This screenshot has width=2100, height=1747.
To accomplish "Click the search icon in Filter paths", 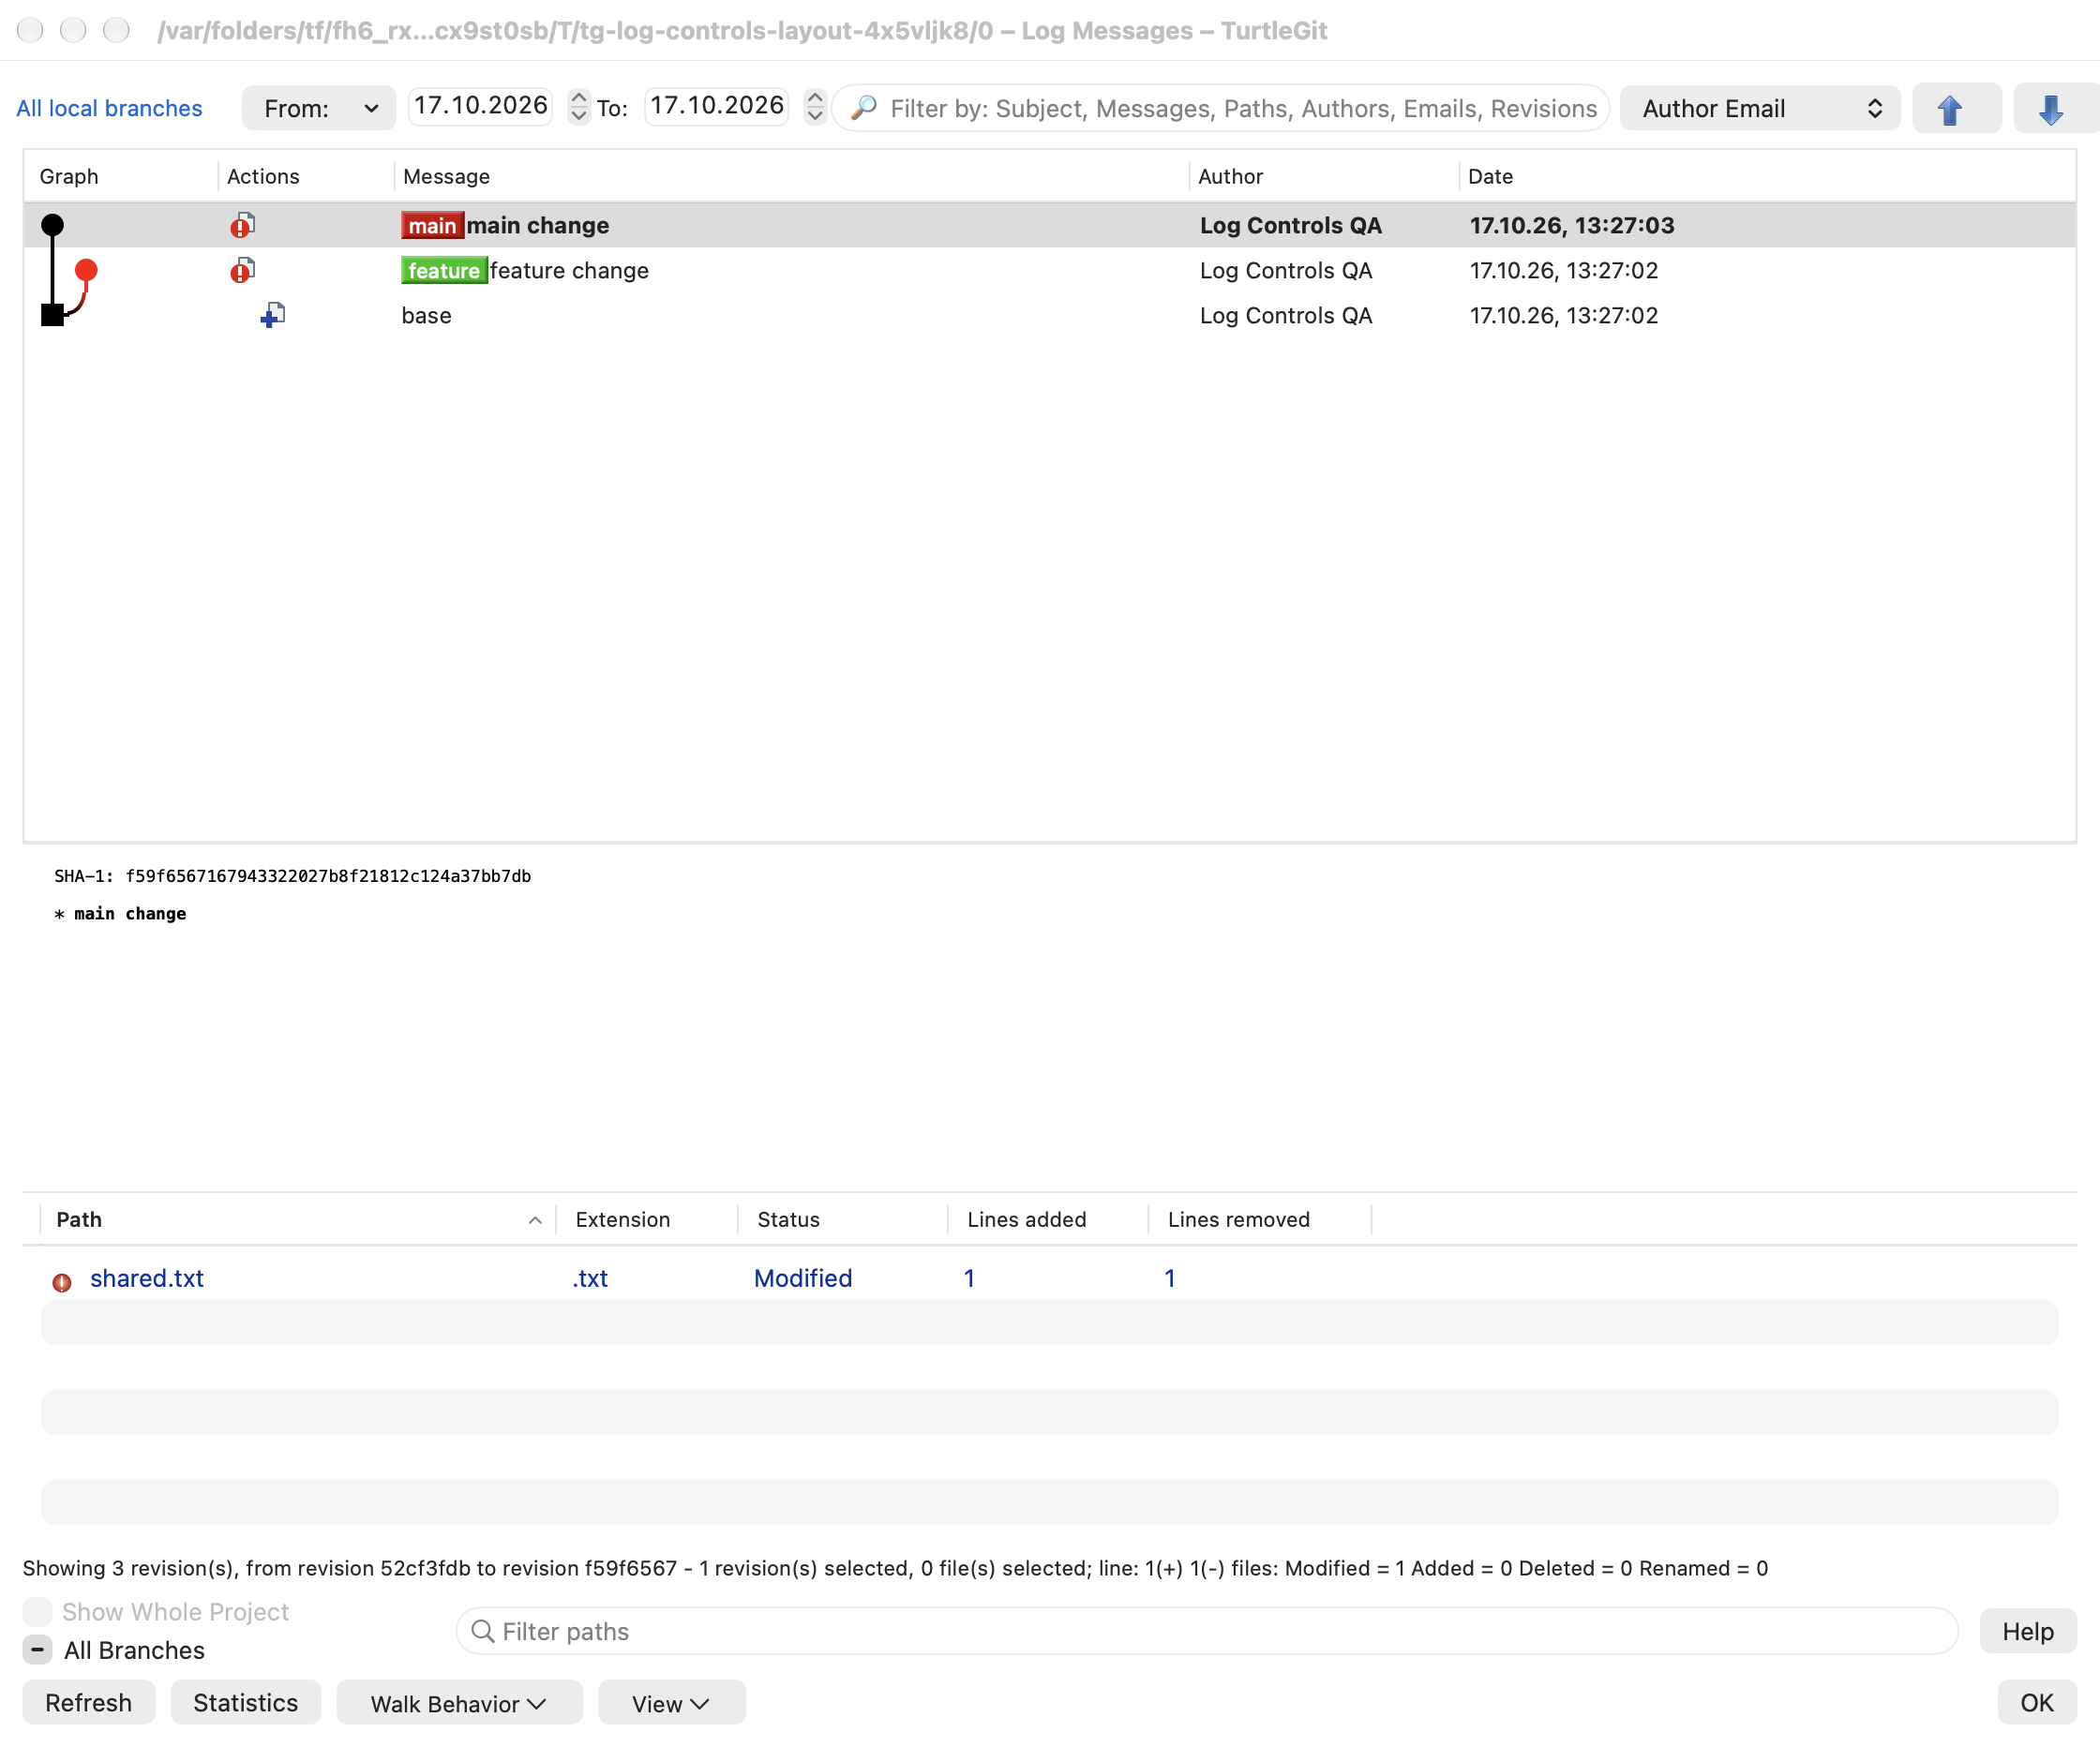I will click(483, 1631).
